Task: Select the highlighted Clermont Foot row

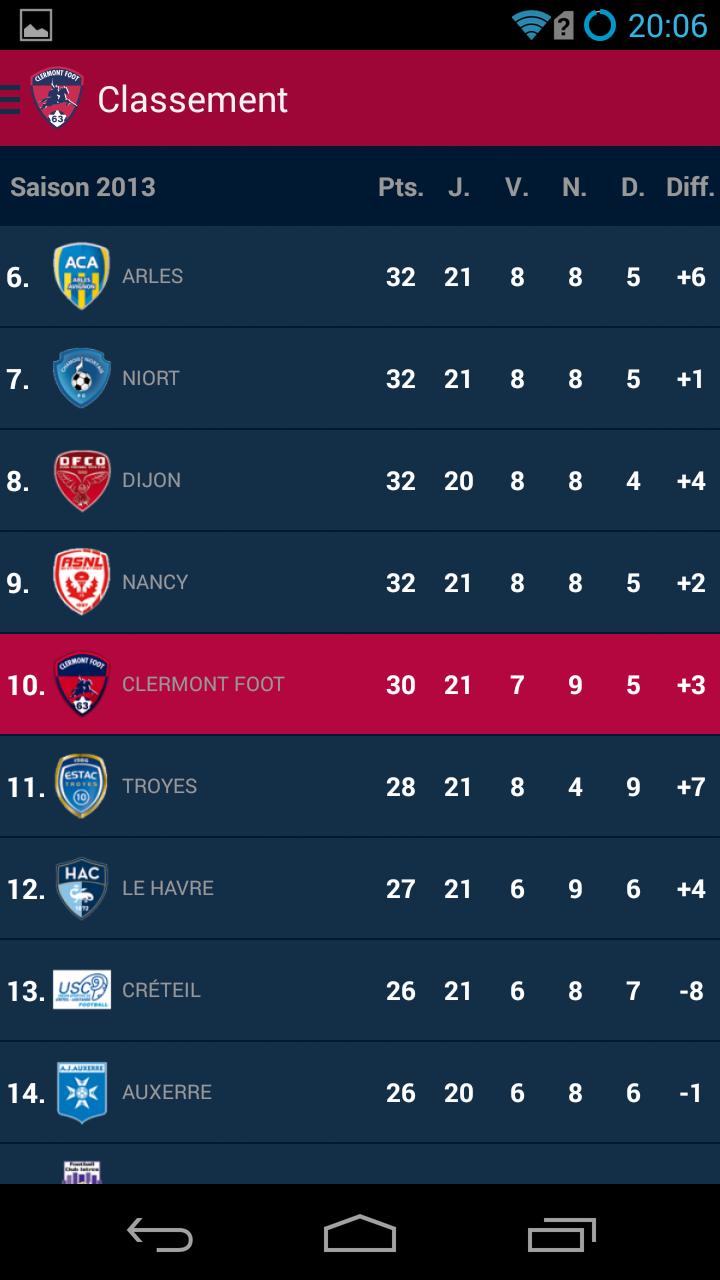Action: 360,684
